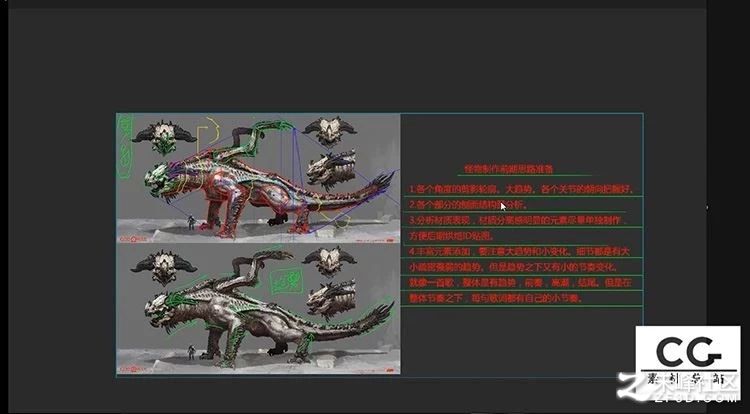Click the title line 怪物制作前期思路准备

tap(508, 169)
